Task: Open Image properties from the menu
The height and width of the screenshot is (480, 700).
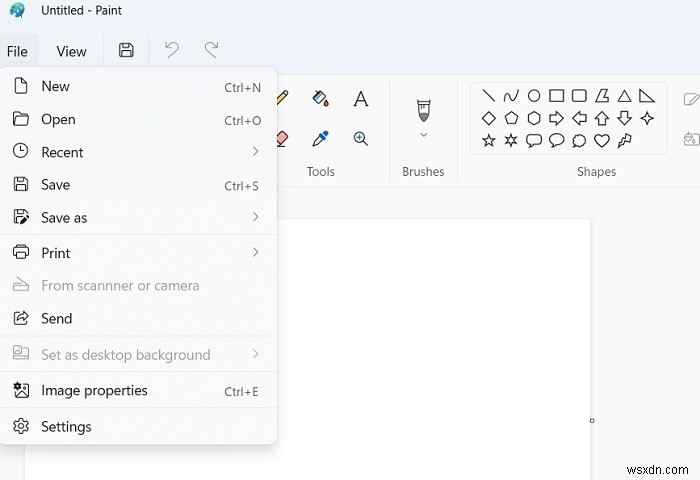Action: (x=138, y=391)
